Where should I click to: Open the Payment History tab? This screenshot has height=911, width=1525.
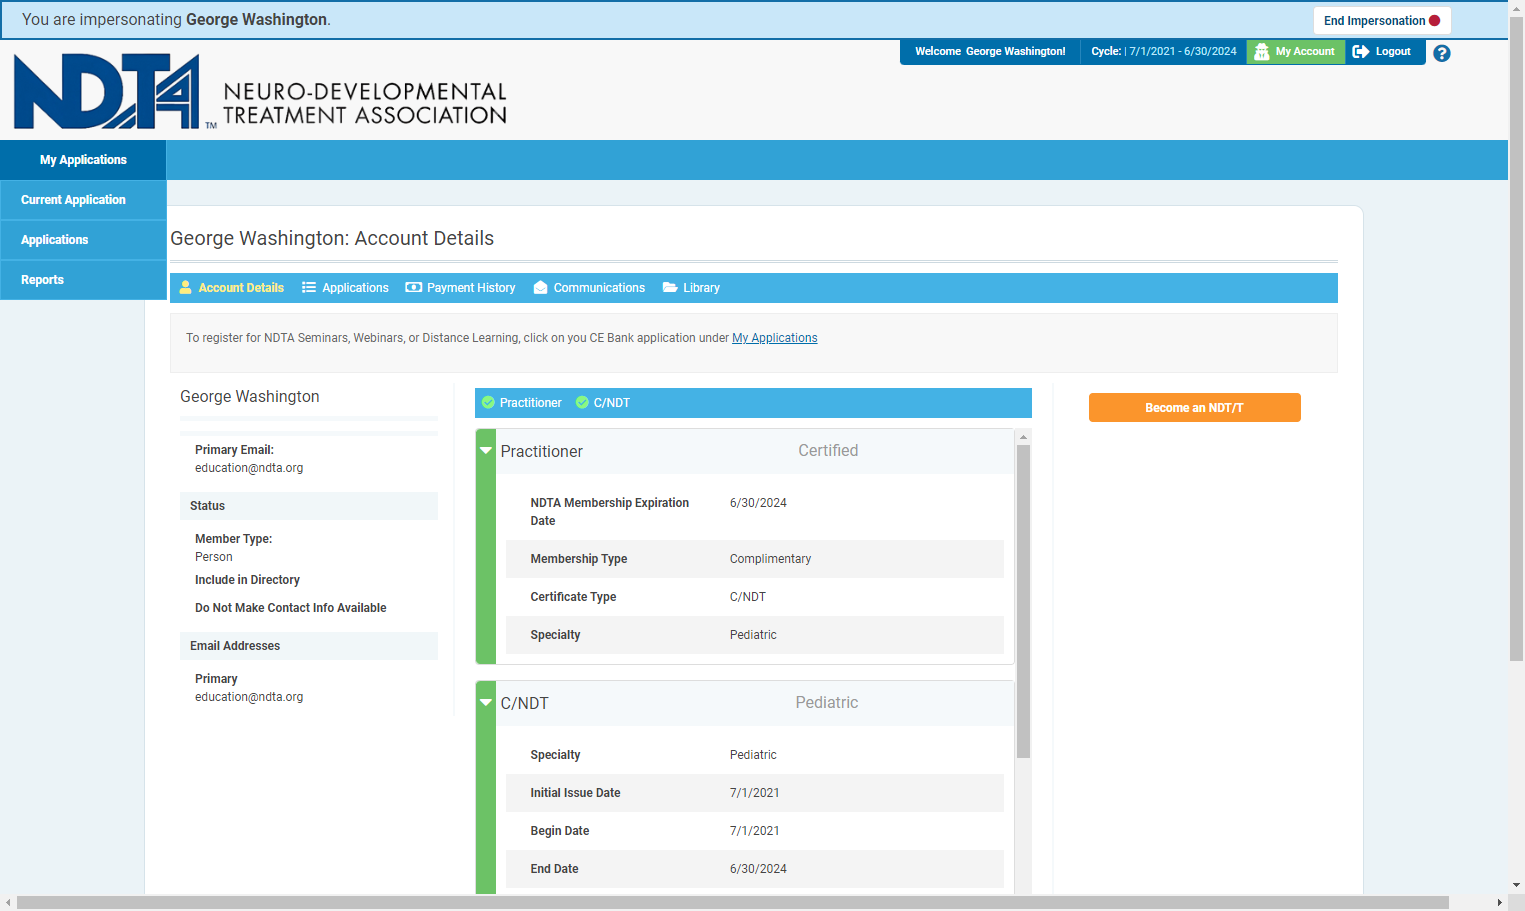(x=460, y=288)
